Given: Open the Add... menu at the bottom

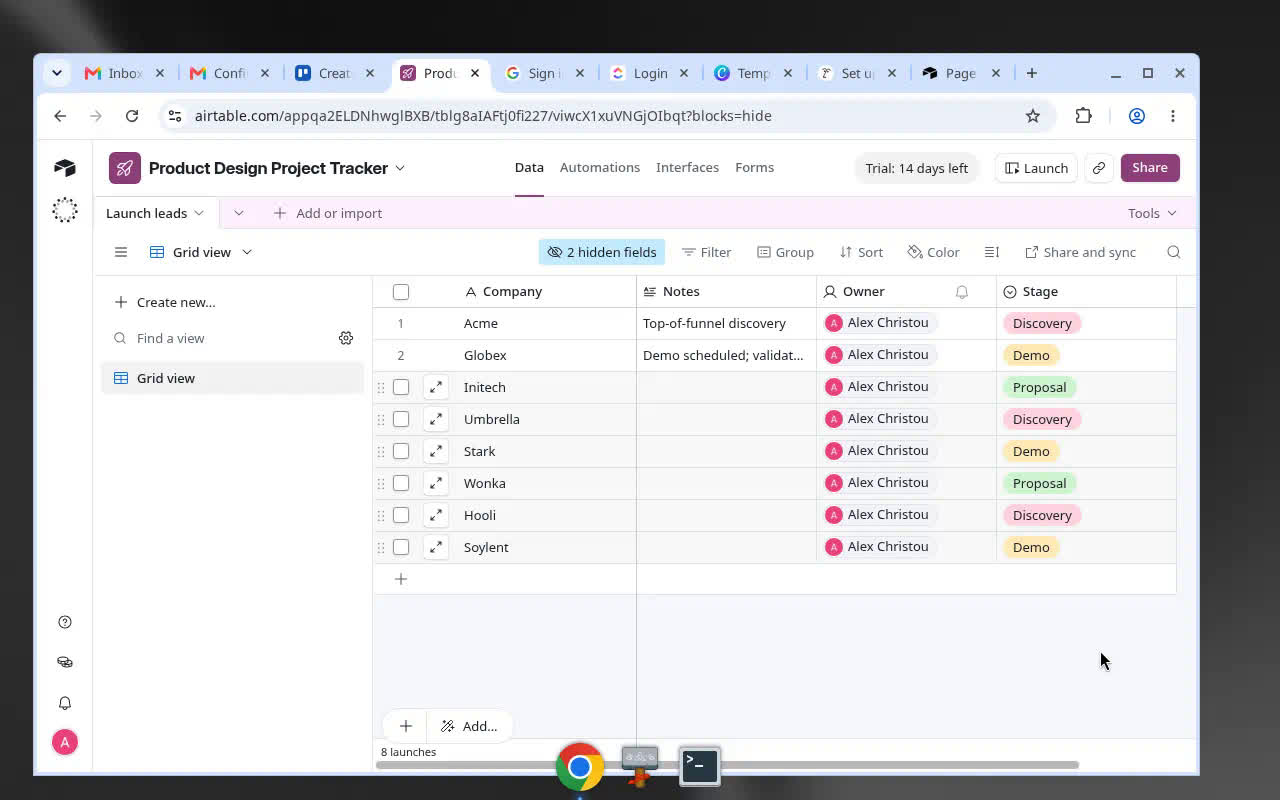Looking at the screenshot, I should pos(469,726).
